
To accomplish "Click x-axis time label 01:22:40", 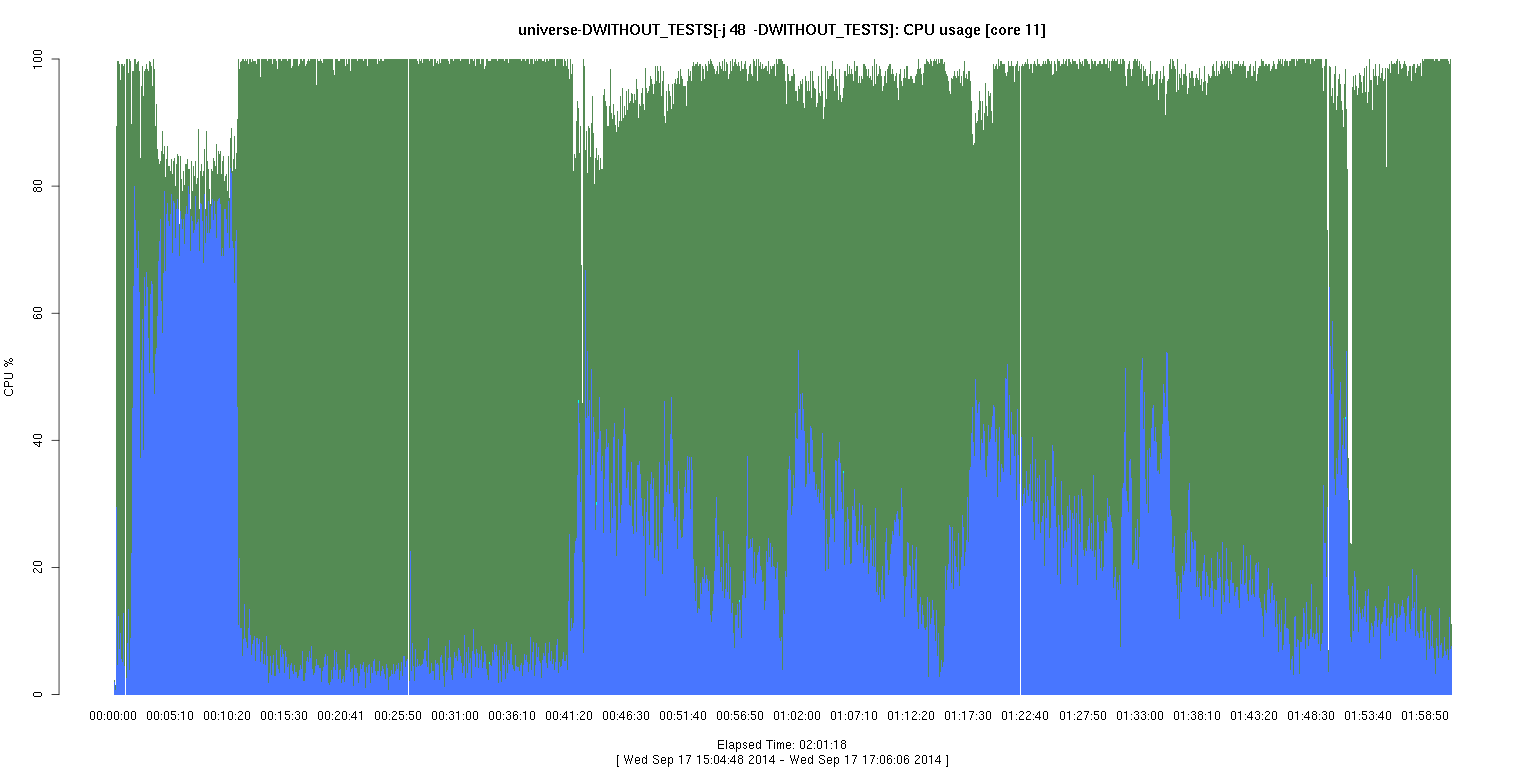I will pyautogui.click(x=1025, y=716).
